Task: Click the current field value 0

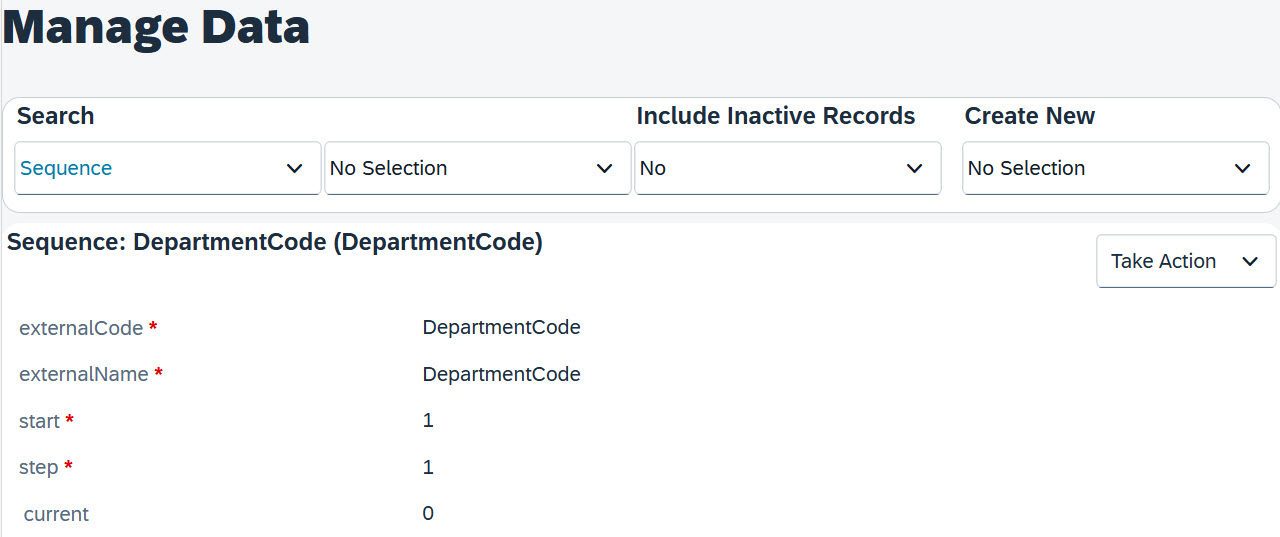Action: [x=428, y=513]
